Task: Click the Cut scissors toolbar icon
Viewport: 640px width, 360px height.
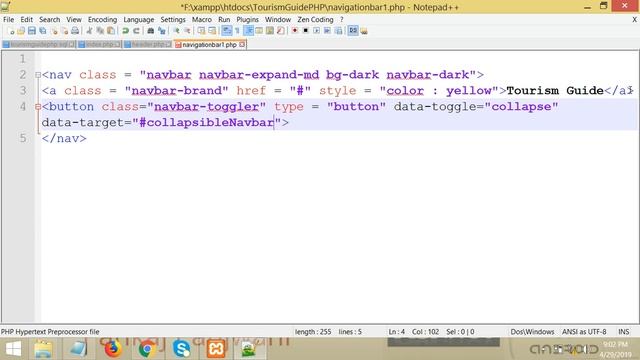Action: click(x=89, y=31)
